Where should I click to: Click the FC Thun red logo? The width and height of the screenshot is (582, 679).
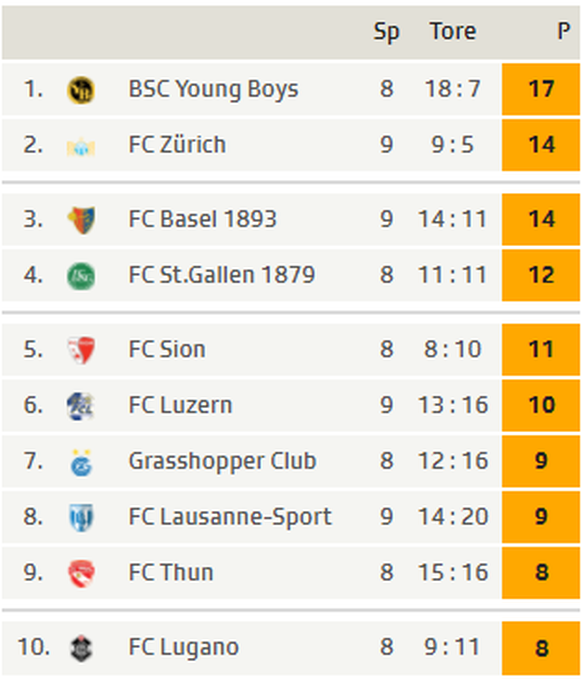[x=81, y=573]
